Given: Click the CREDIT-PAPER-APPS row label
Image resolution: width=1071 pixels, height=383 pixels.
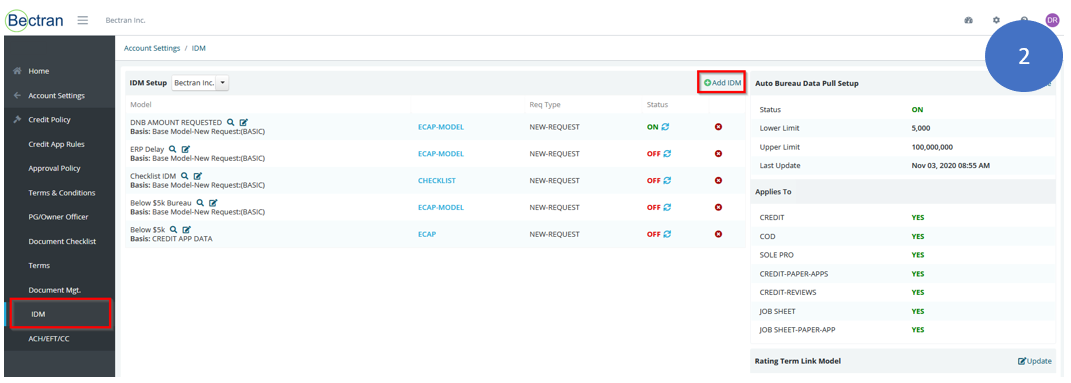Looking at the screenshot, I should pyautogui.click(x=794, y=273).
